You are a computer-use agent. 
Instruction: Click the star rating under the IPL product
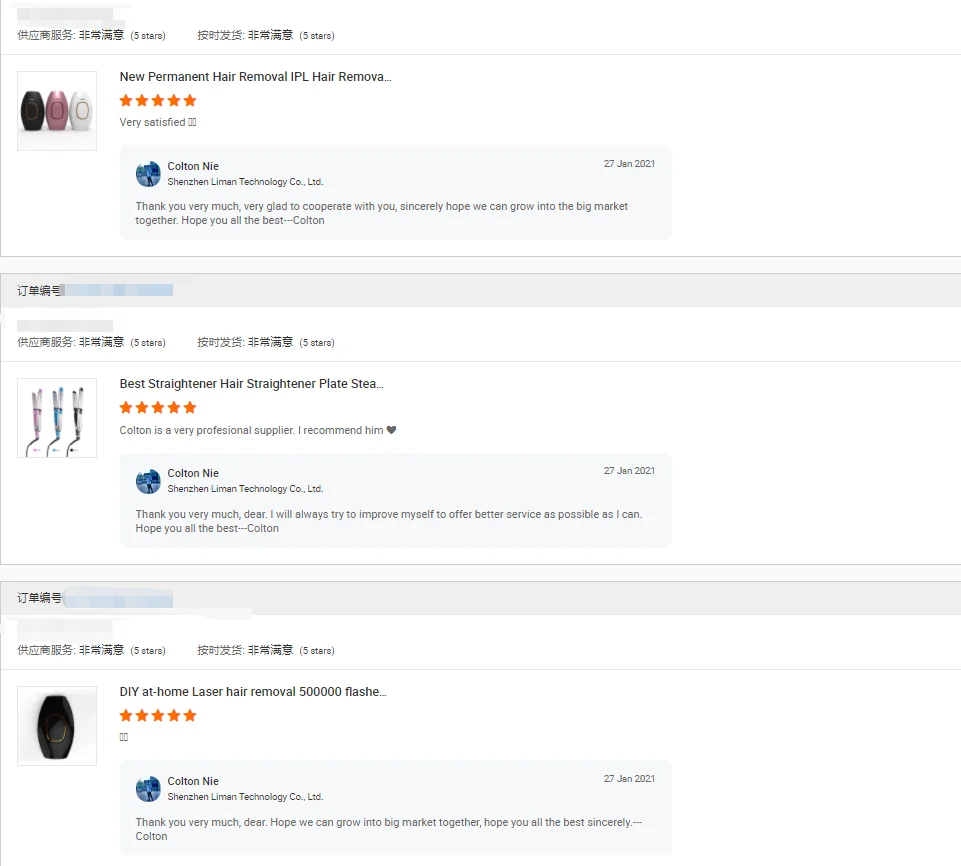pyautogui.click(x=158, y=100)
